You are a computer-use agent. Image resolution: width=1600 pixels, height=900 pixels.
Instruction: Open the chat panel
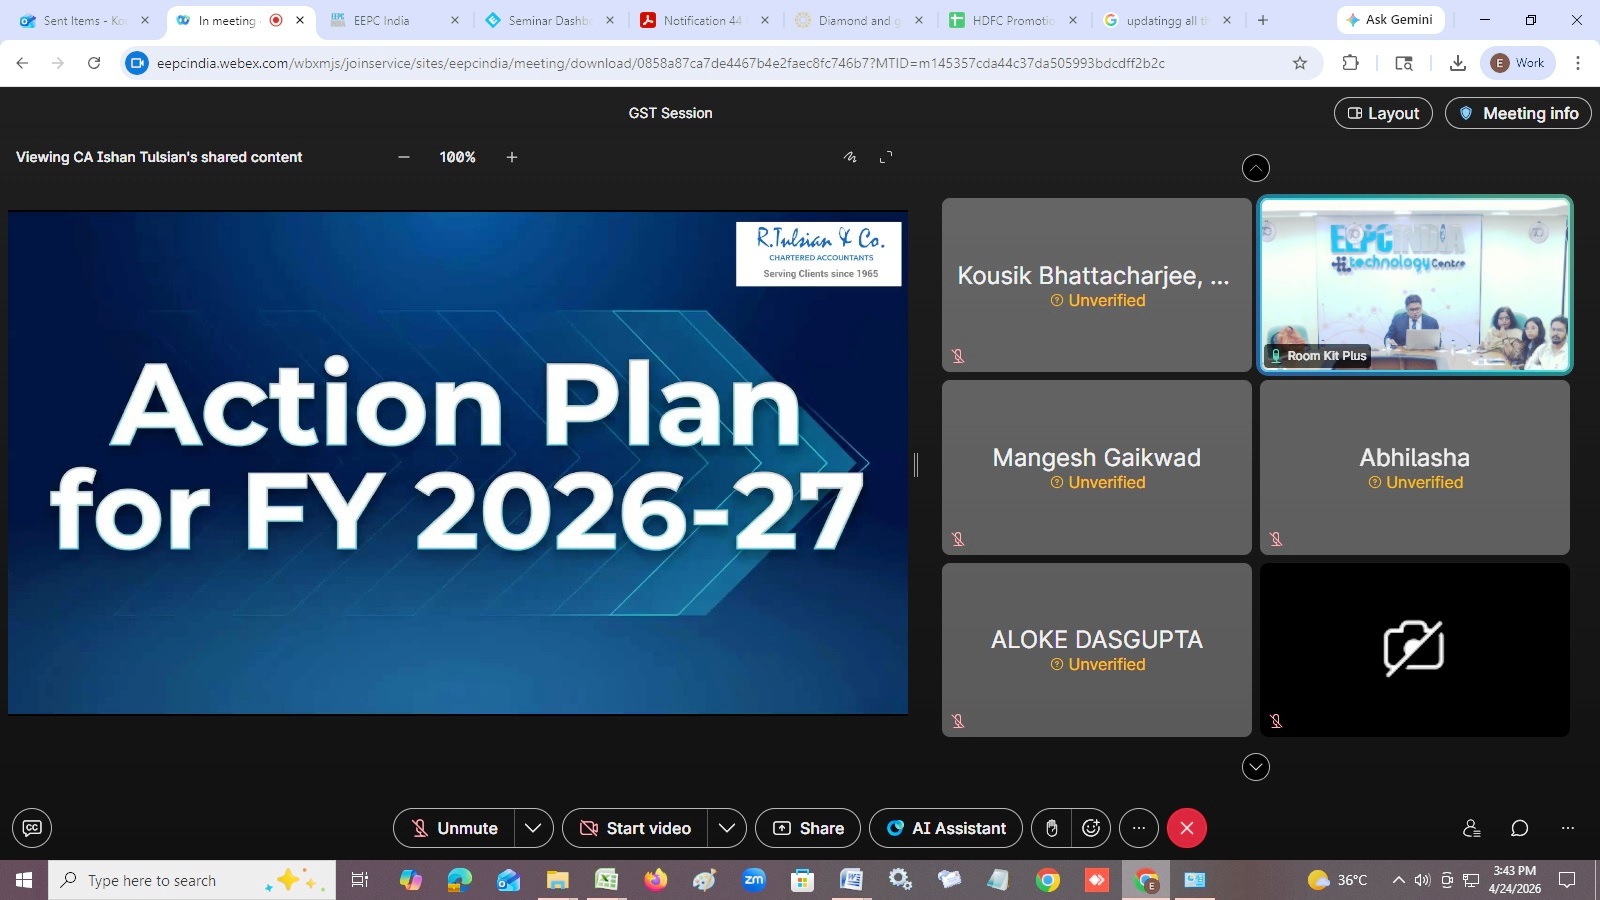(x=1519, y=828)
